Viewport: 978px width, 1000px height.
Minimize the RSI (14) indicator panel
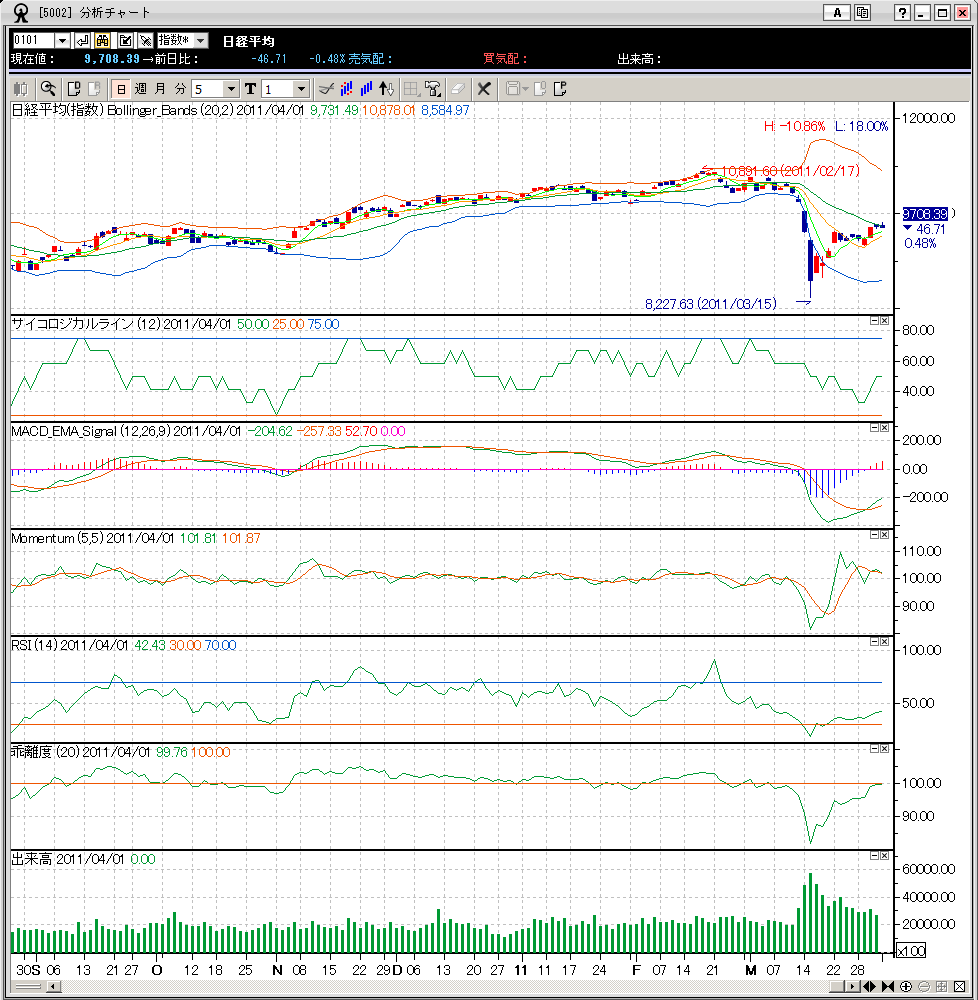873,641
